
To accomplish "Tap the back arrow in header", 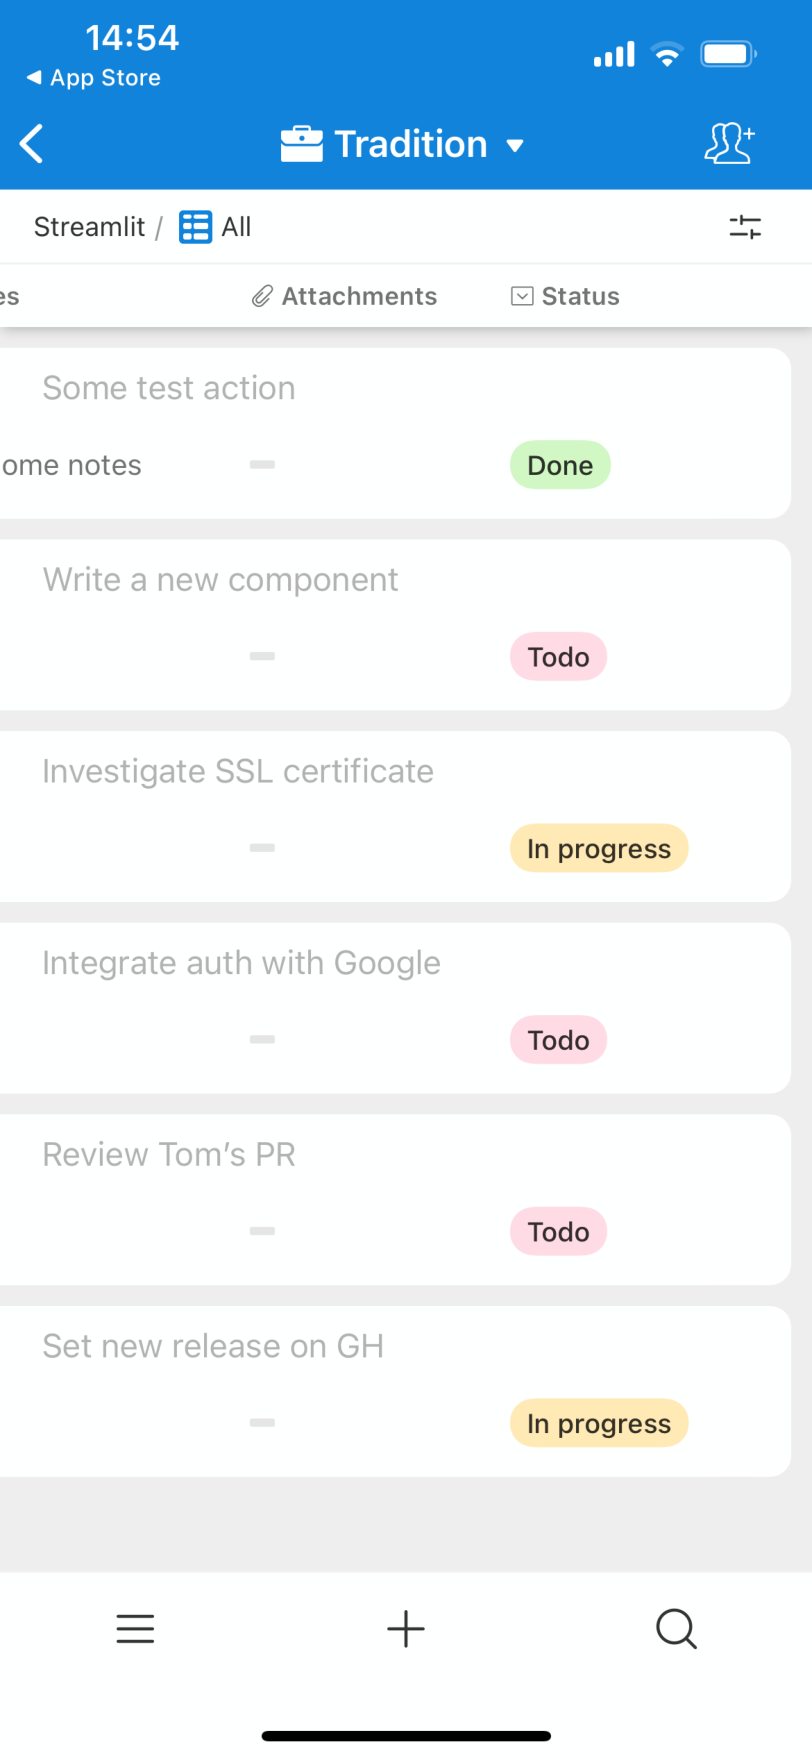I will pyautogui.click(x=32, y=144).
